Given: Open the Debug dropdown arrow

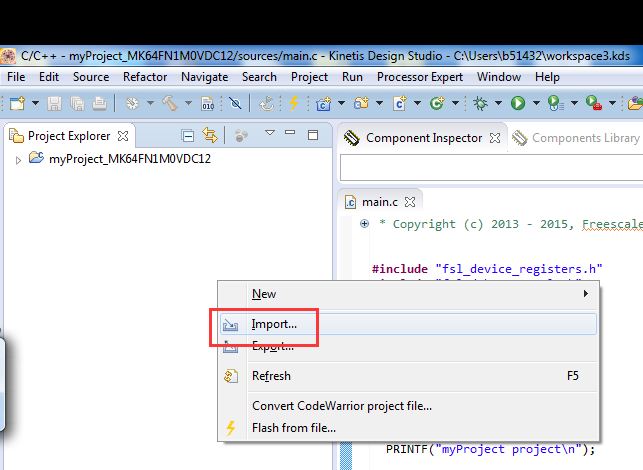Looking at the screenshot, I should (x=498, y=103).
